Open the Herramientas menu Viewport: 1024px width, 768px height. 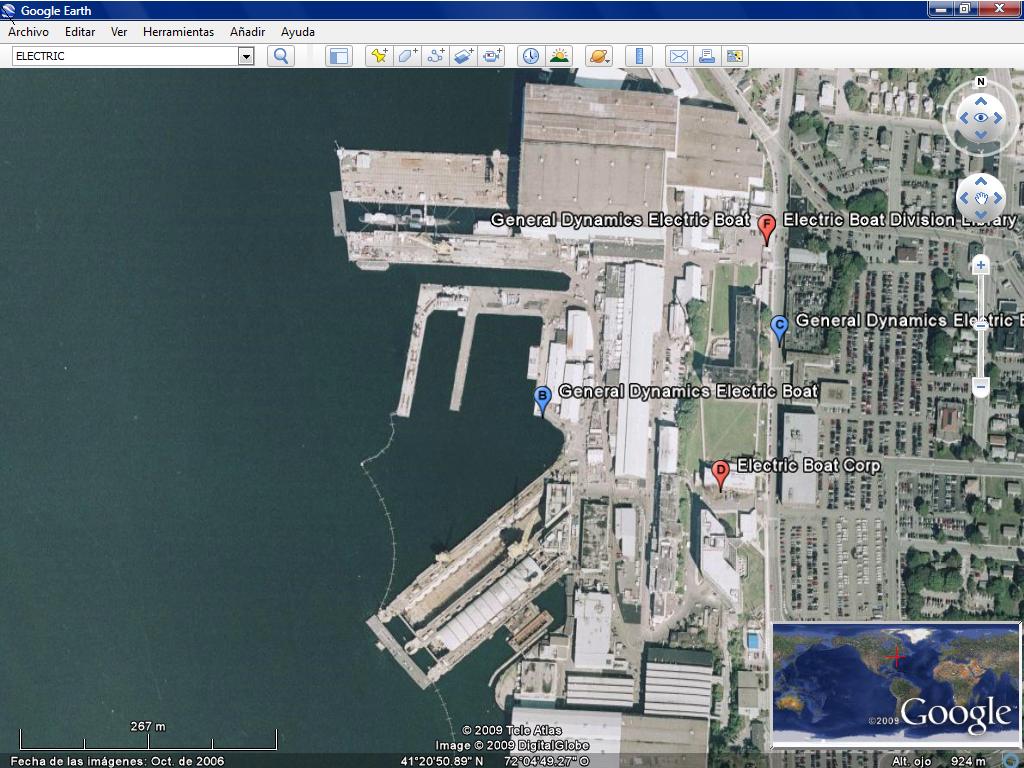[178, 32]
